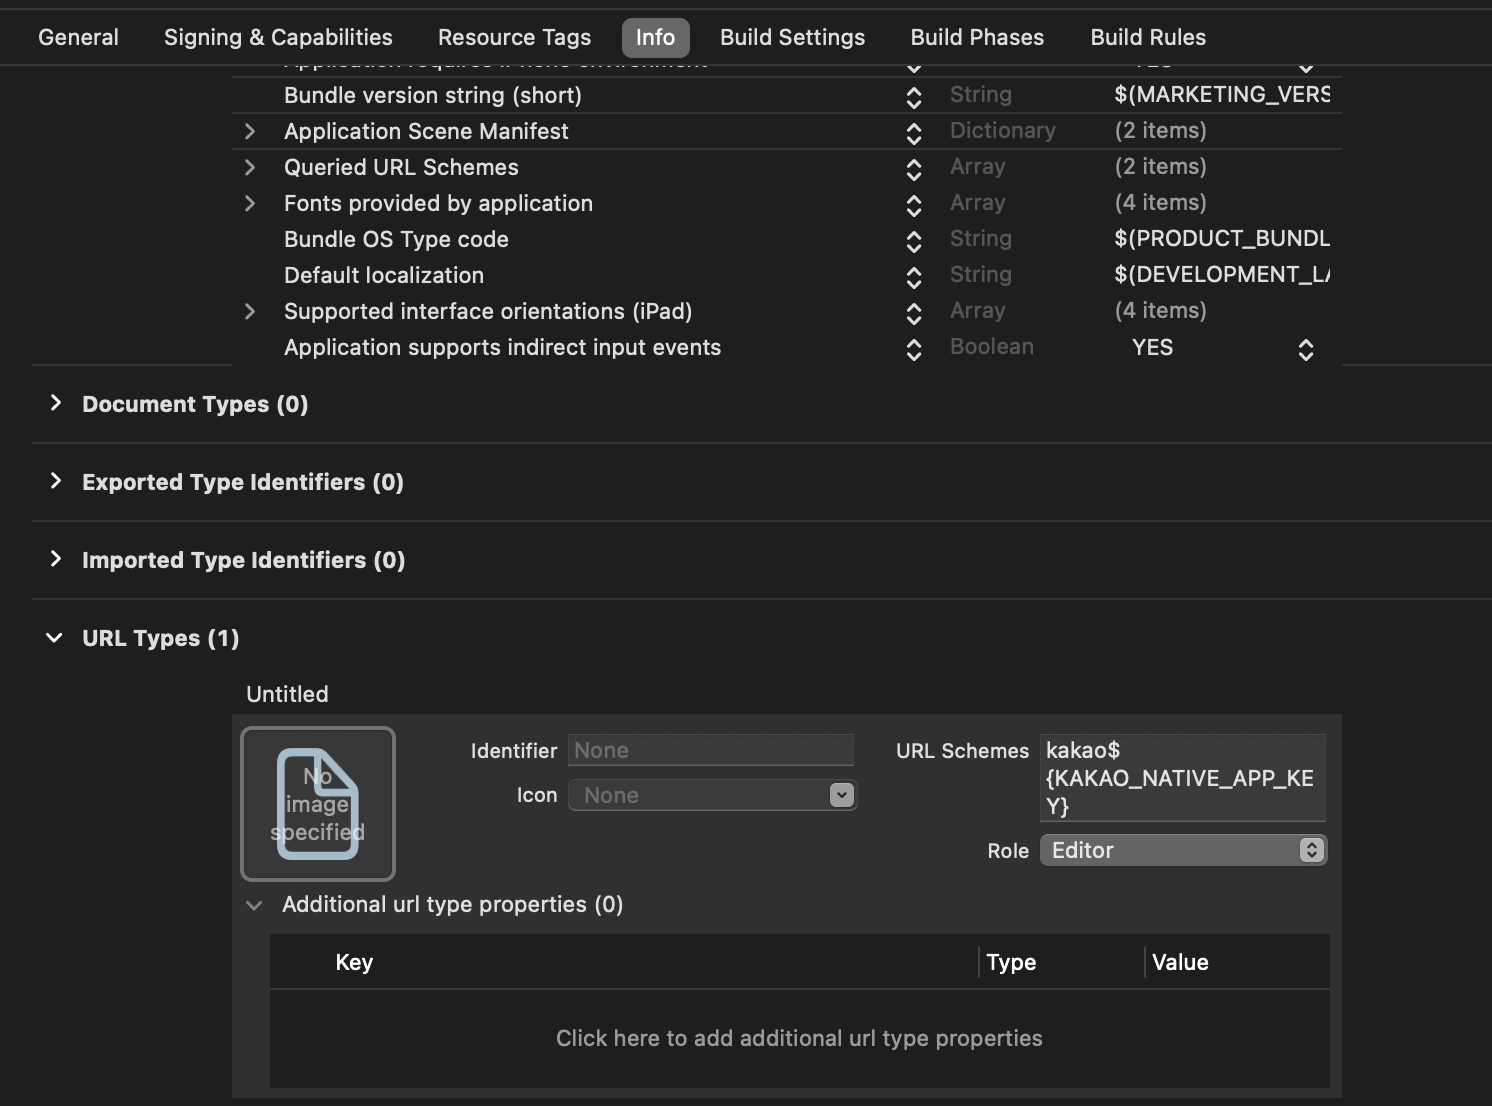Click the Untitled URL type title
This screenshot has width=1492, height=1106.
tap(287, 694)
